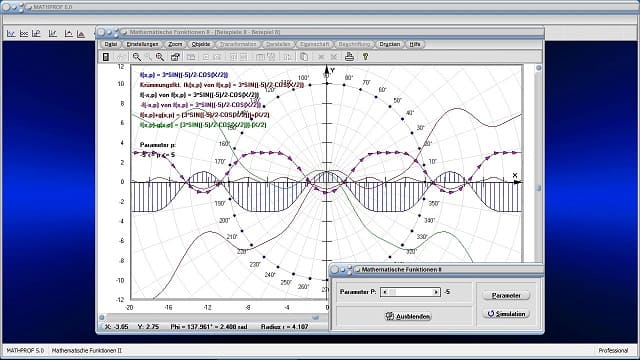Click the sixth filled-graph icon in MATHPROF main toolbar

(x=81, y=33)
